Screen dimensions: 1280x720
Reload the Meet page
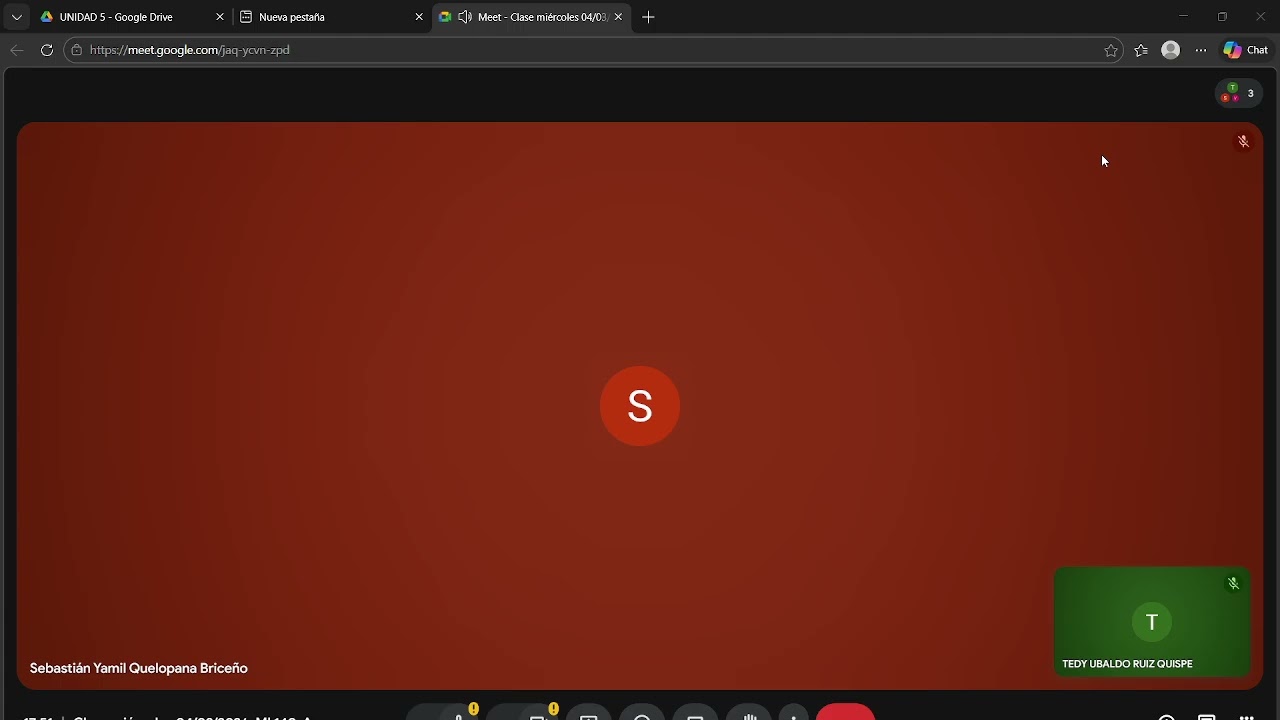click(47, 50)
